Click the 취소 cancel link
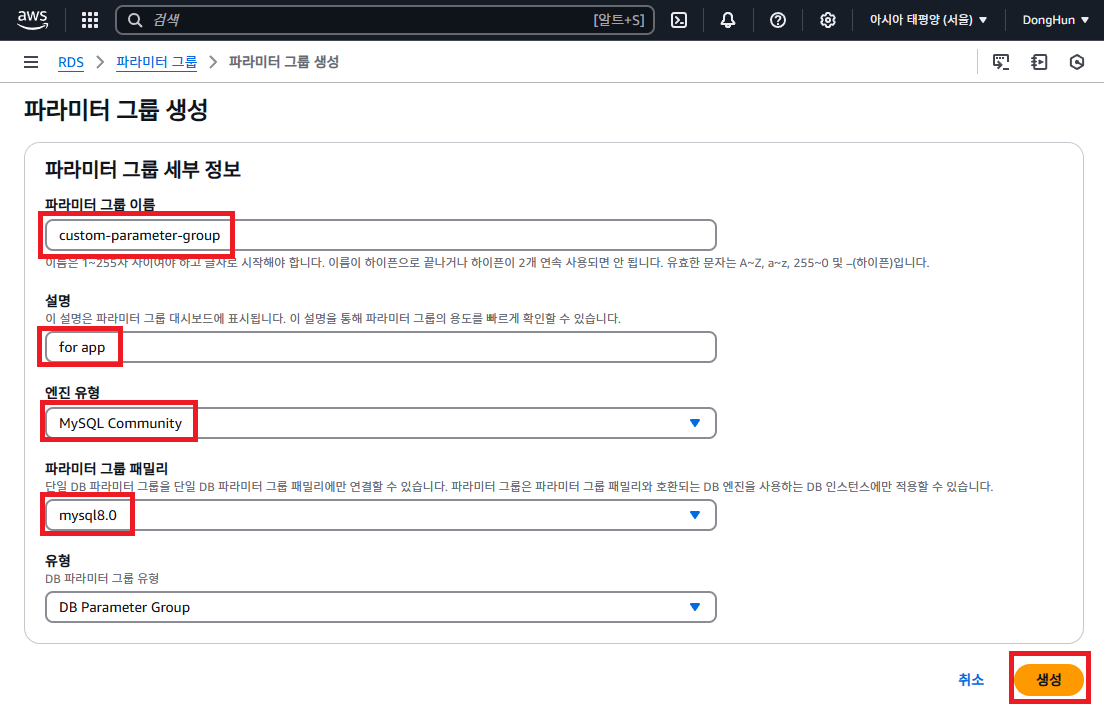 (x=971, y=680)
